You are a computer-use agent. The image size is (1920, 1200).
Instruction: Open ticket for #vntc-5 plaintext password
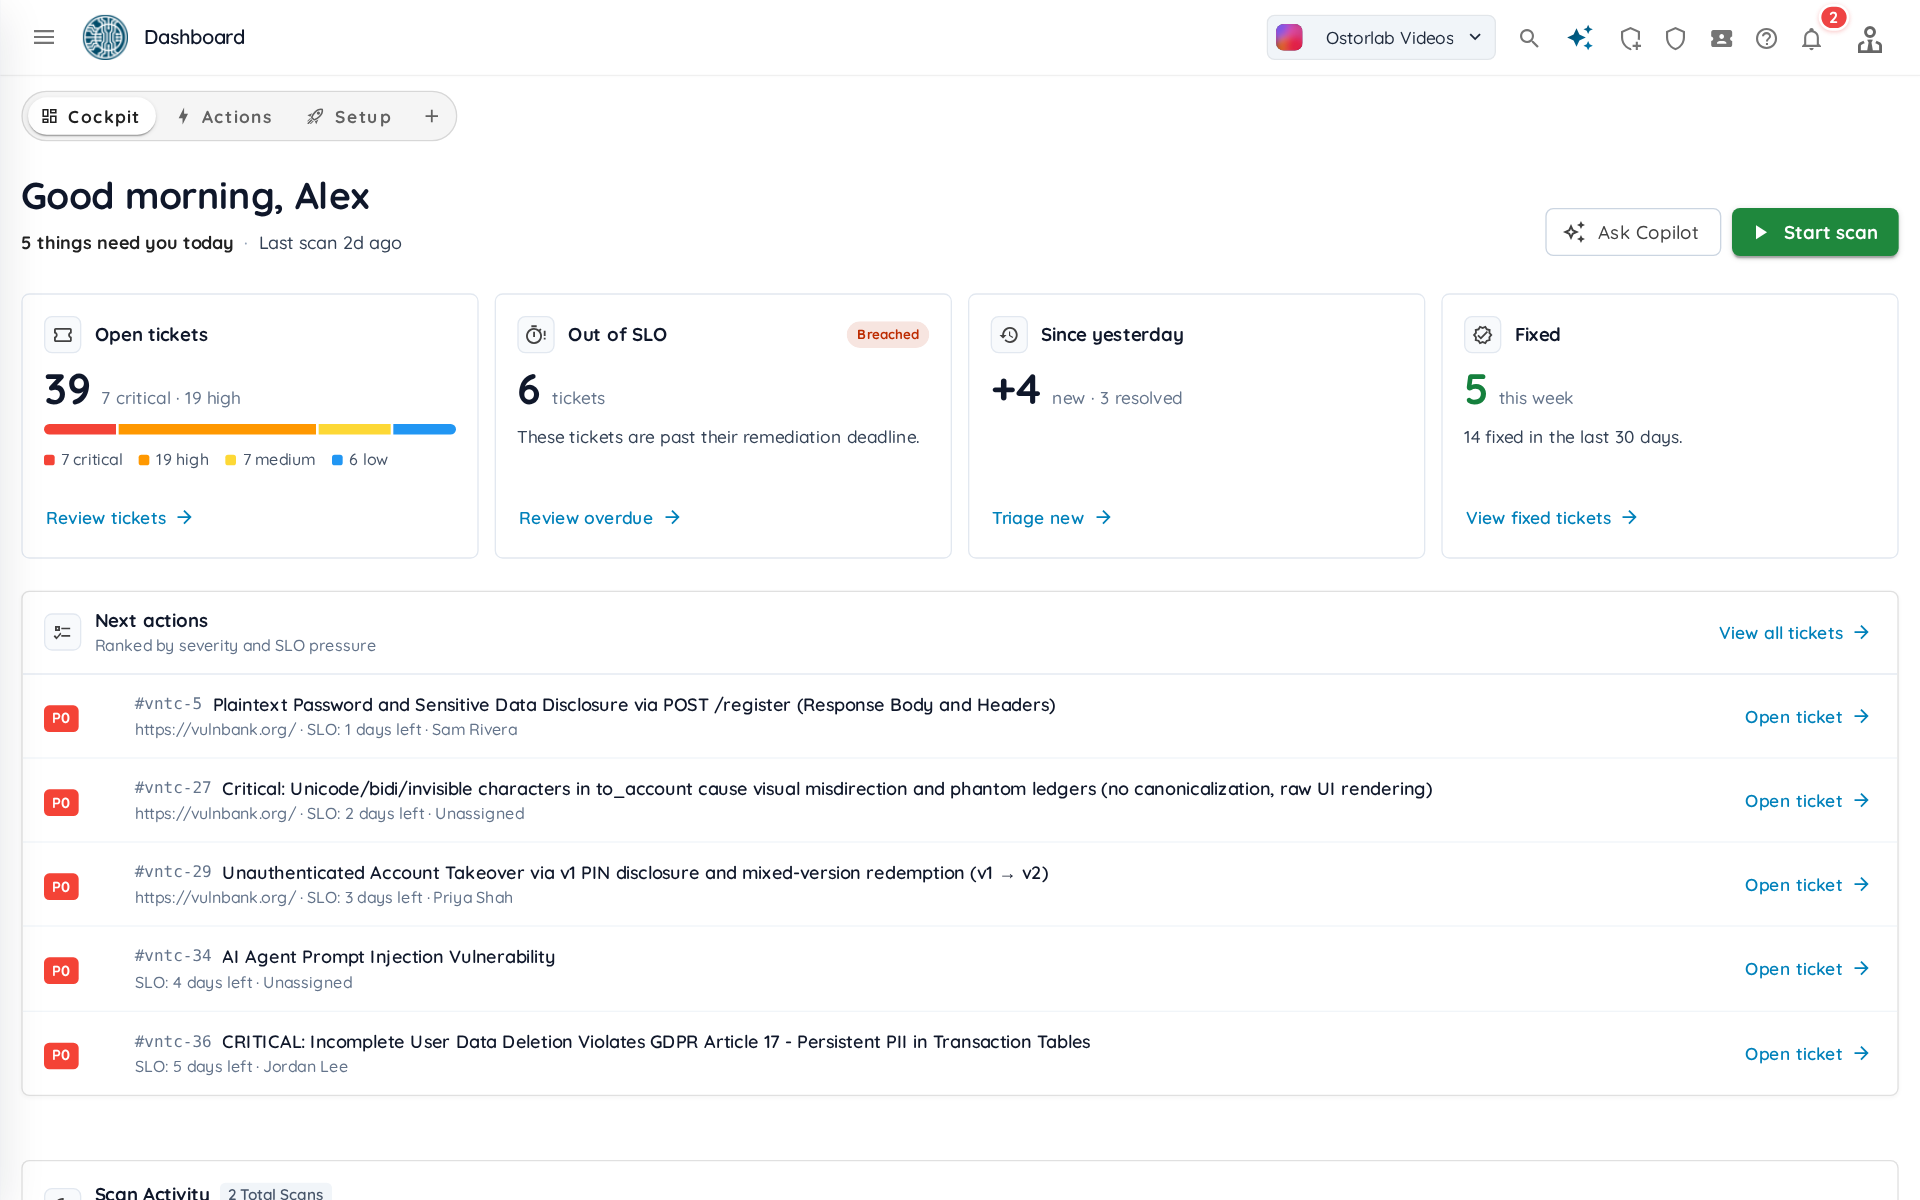[x=1807, y=717]
